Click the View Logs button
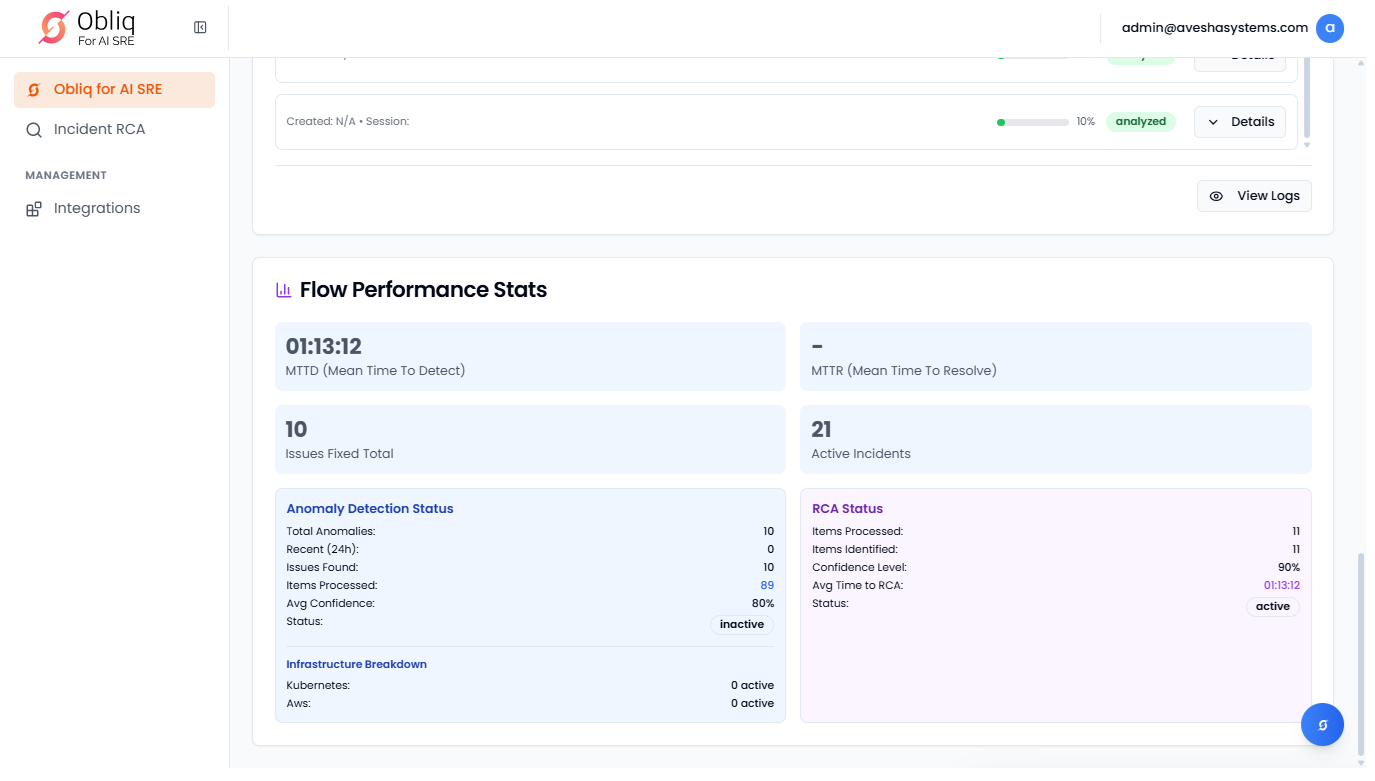This screenshot has width=1375, height=781. (1254, 196)
